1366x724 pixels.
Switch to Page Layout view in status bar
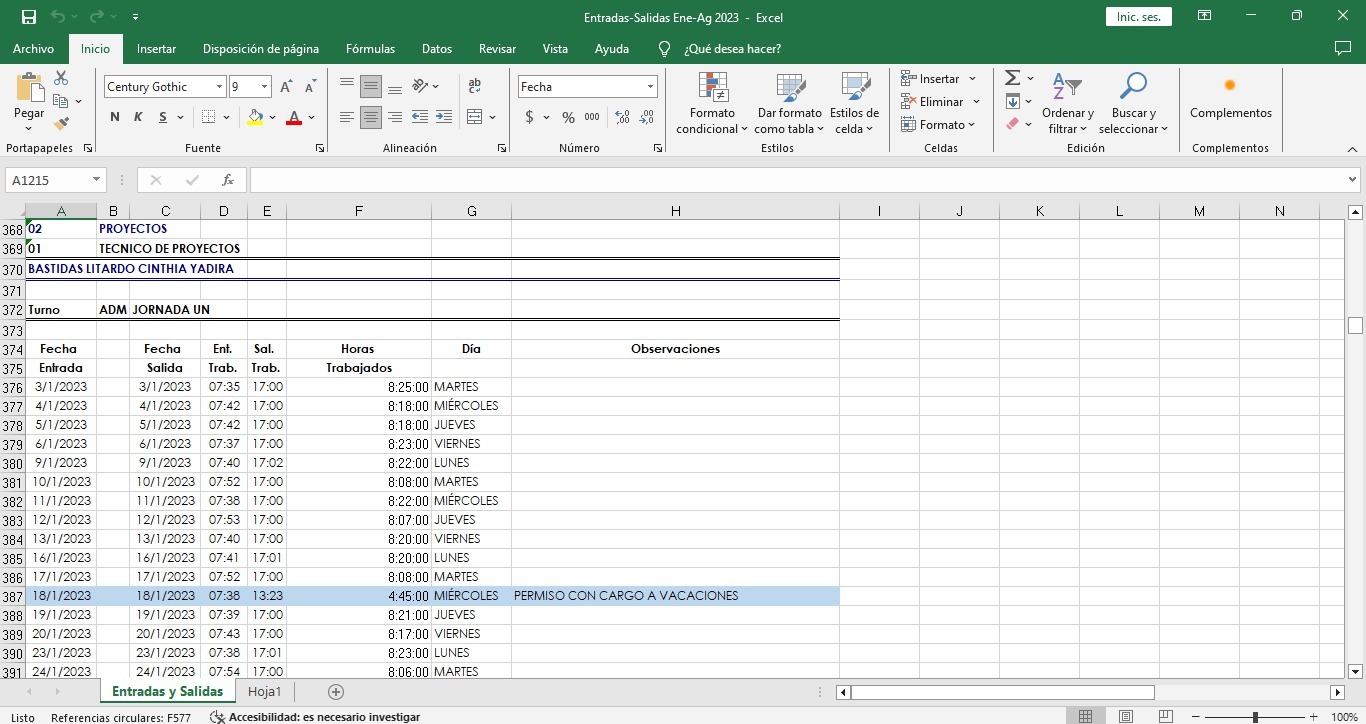(x=1125, y=717)
